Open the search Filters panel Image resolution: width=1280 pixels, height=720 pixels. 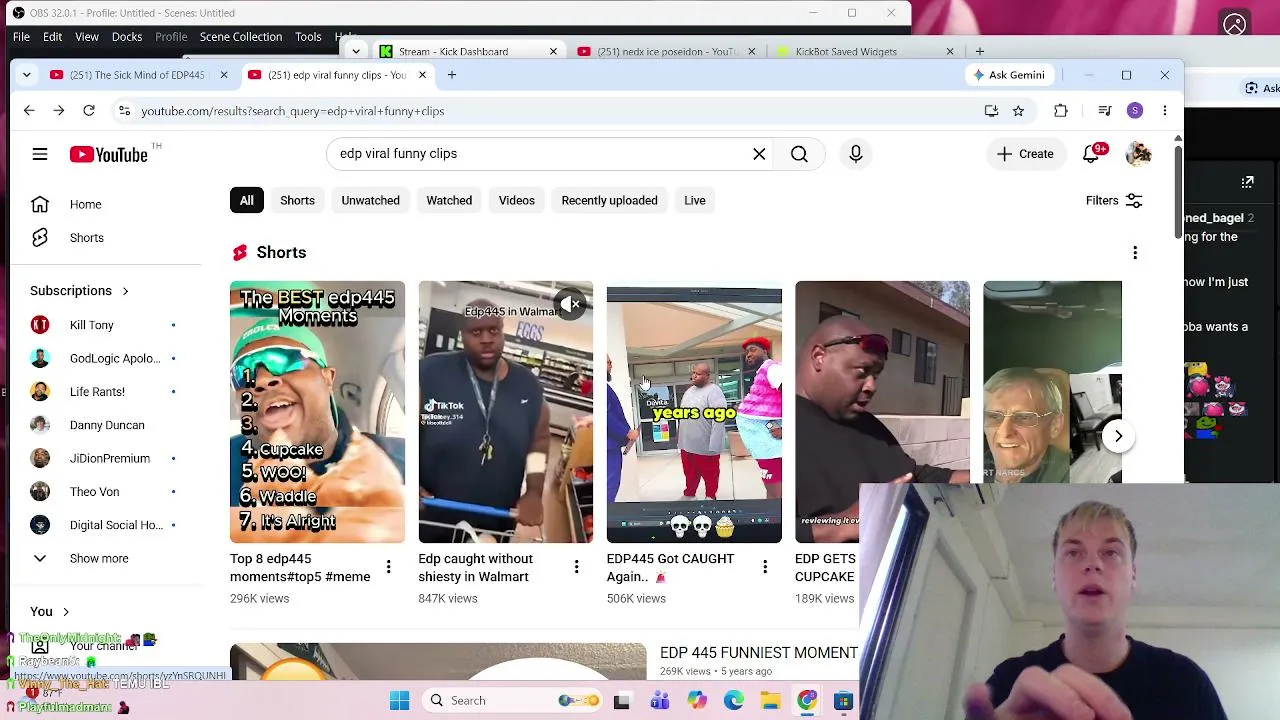1113,200
